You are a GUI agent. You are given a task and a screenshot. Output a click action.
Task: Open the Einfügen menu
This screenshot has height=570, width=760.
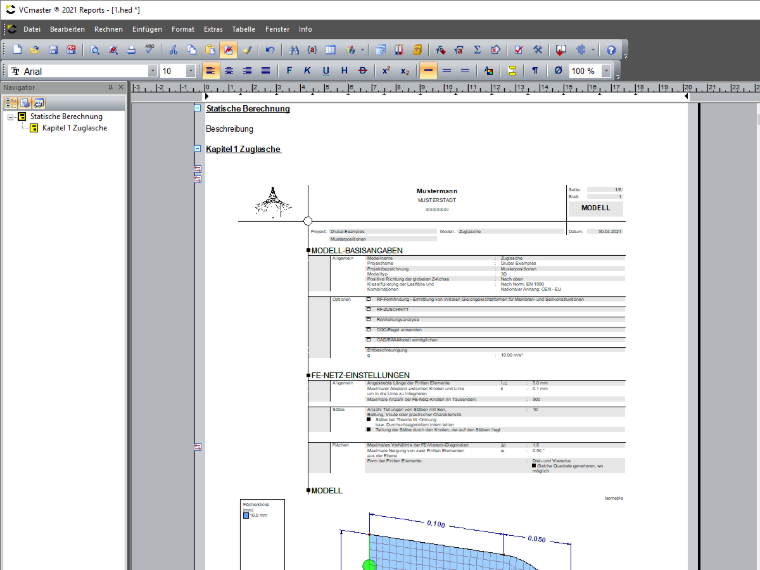(x=147, y=29)
